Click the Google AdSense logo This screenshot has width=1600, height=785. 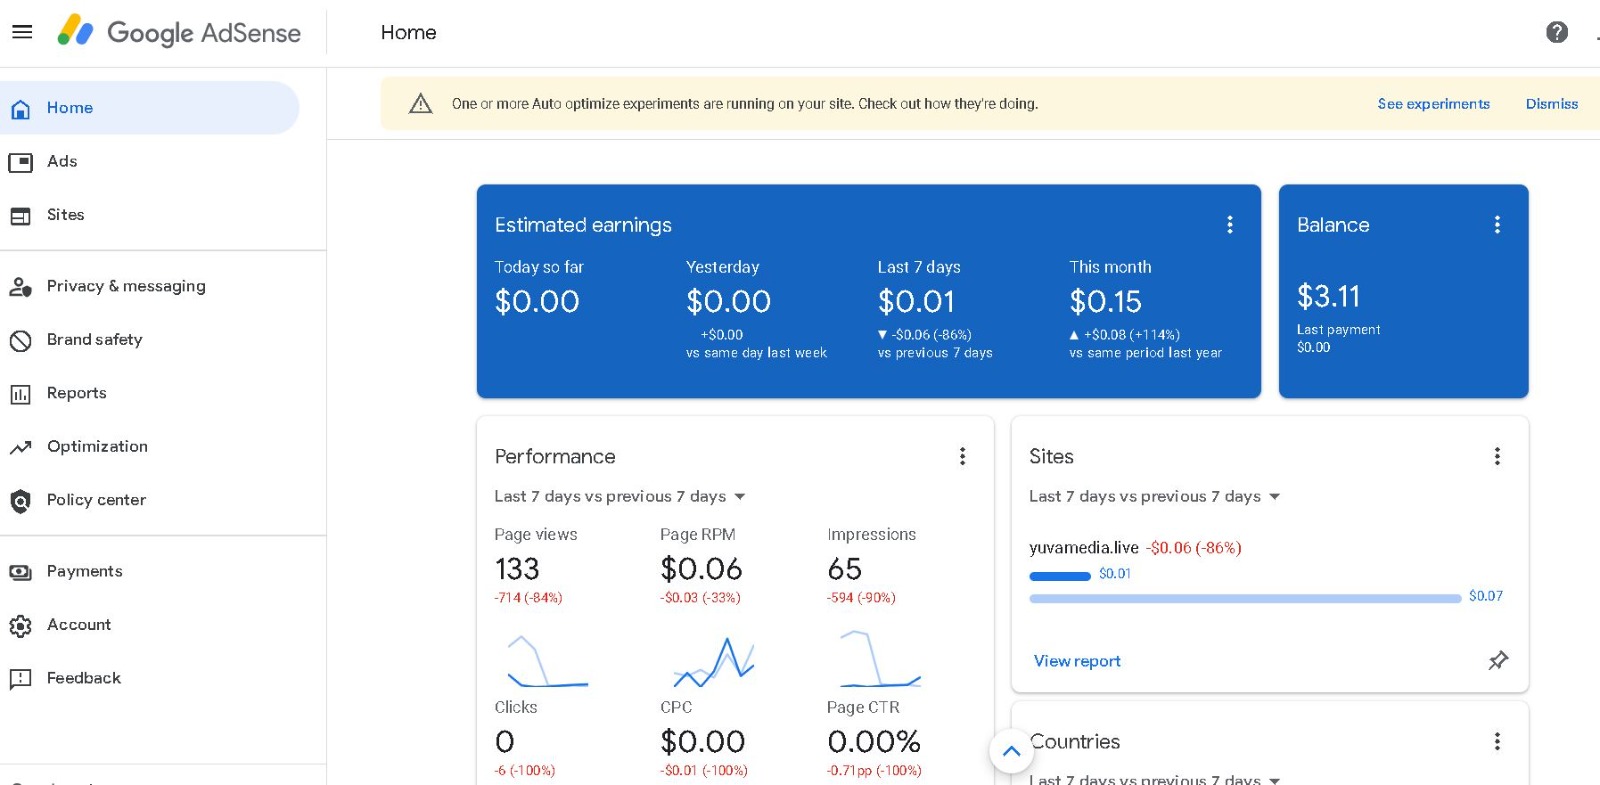(x=179, y=32)
